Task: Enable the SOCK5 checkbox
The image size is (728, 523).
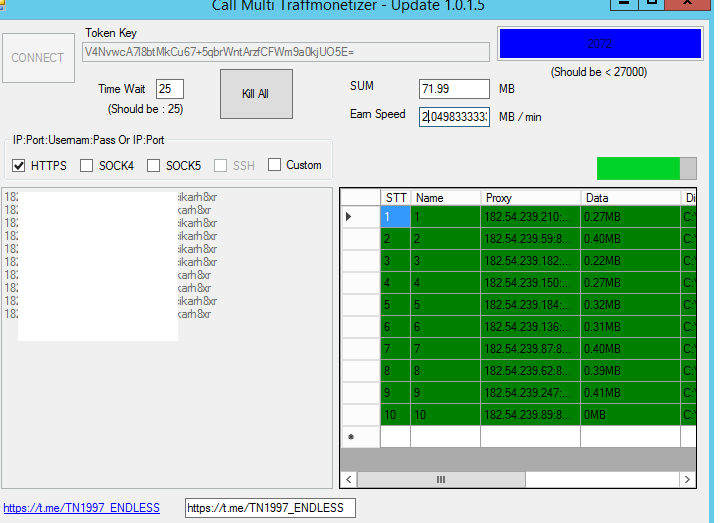Action: [x=154, y=165]
